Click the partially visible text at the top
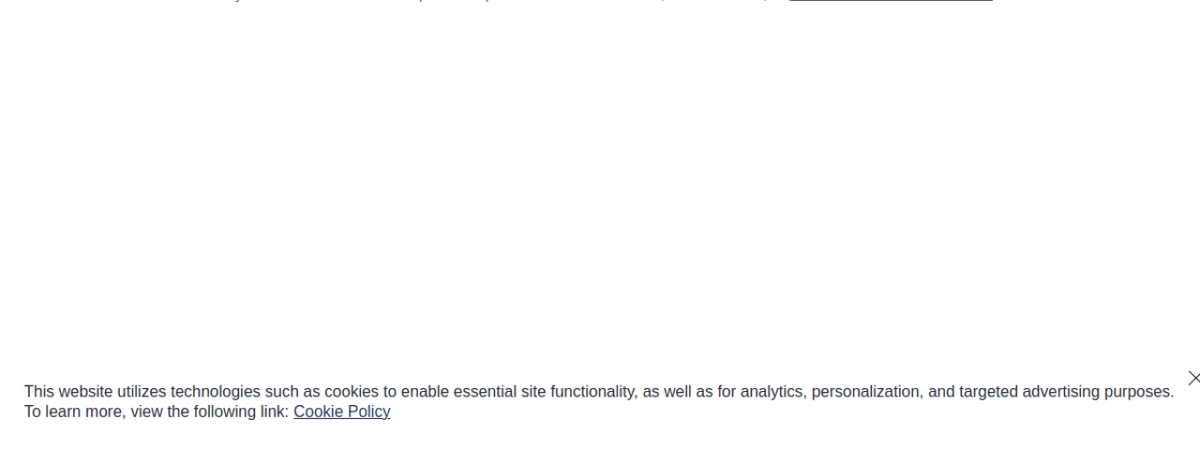The width and height of the screenshot is (1200, 450). [x=500, y=2]
